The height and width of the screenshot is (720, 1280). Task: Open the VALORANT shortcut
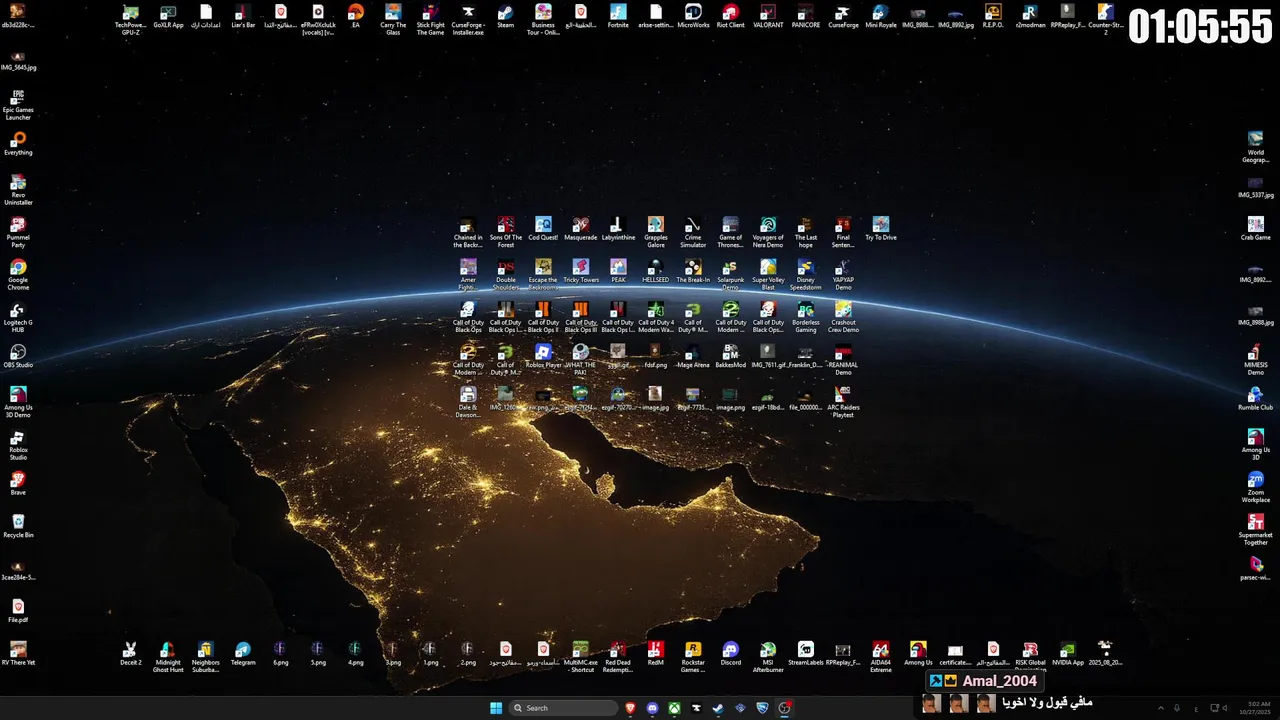[768, 16]
